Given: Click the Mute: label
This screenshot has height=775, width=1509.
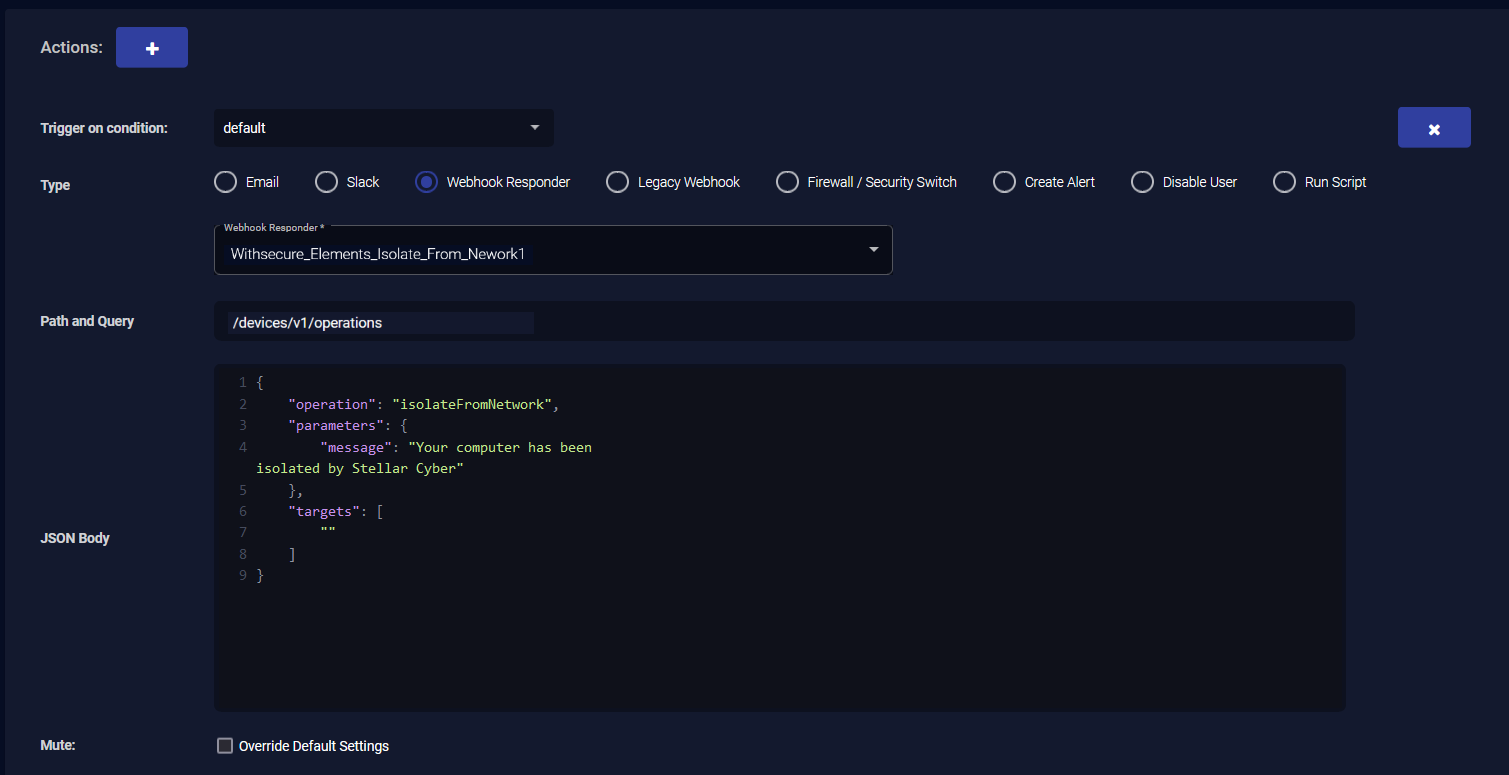Looking at the screenshot, I should tap(58, 745).
